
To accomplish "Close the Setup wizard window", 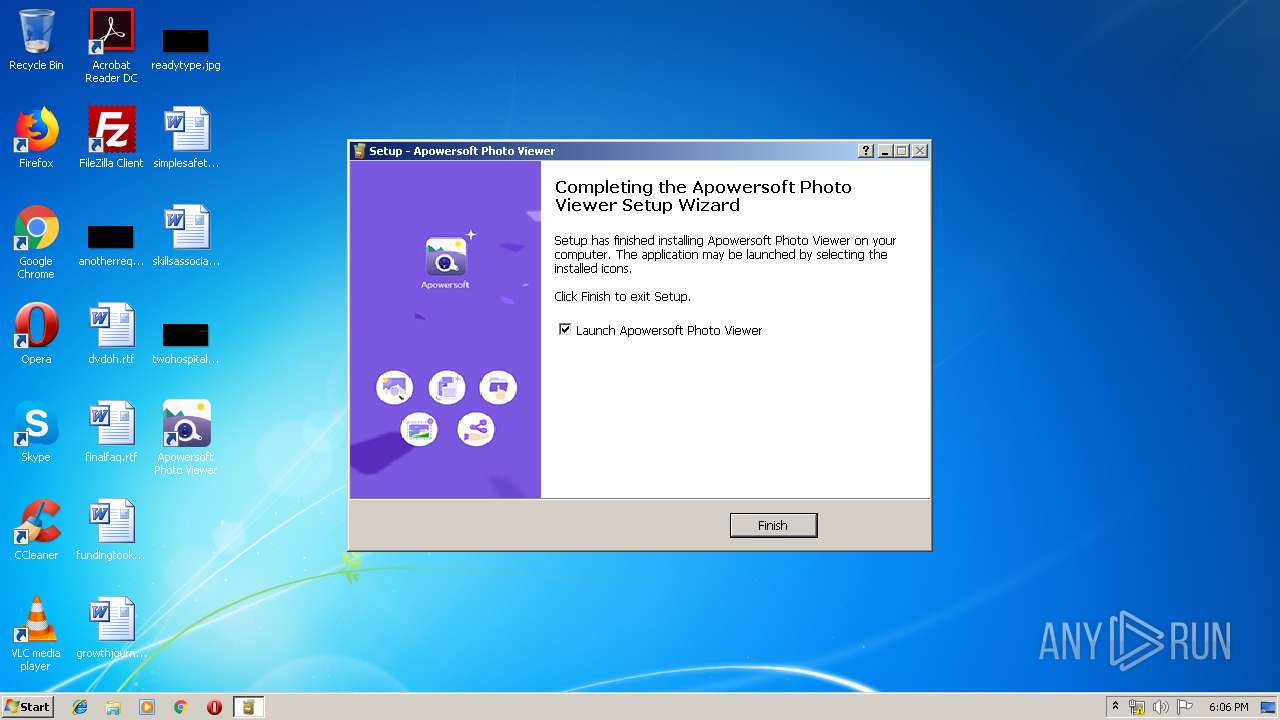I will point(920,151).
